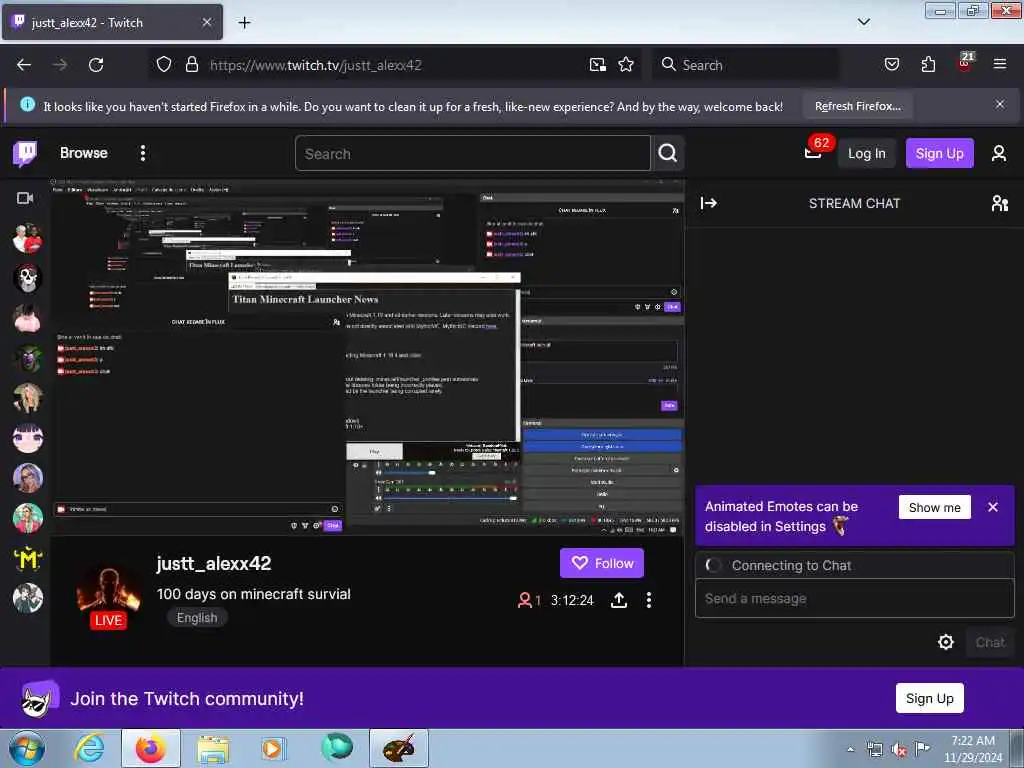Click the tracking protection shield icon

coord(164,65)
